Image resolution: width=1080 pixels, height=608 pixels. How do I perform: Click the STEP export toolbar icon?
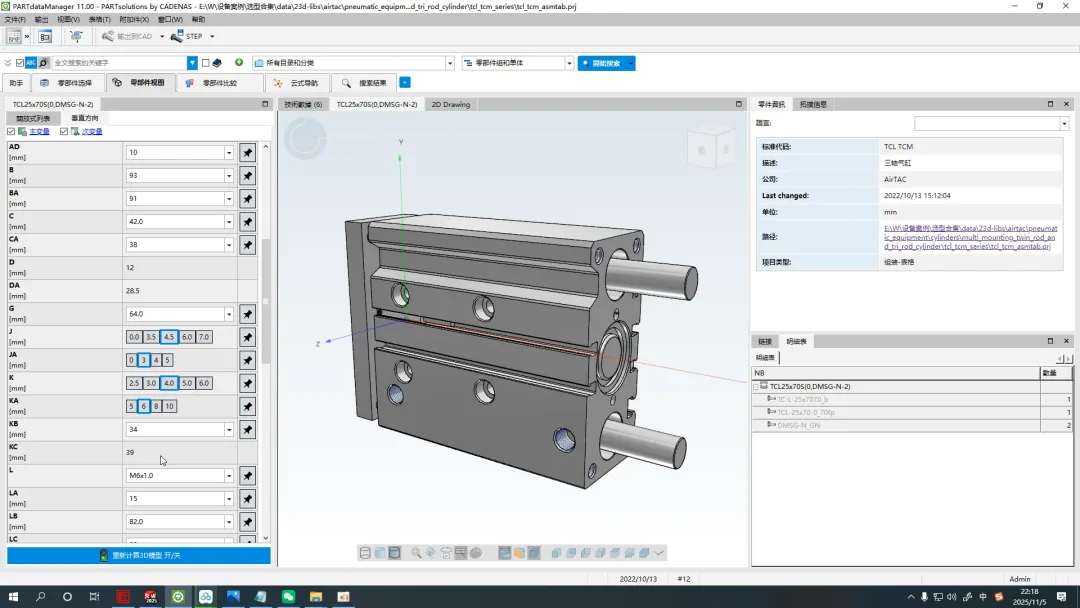tap(177, 36)
